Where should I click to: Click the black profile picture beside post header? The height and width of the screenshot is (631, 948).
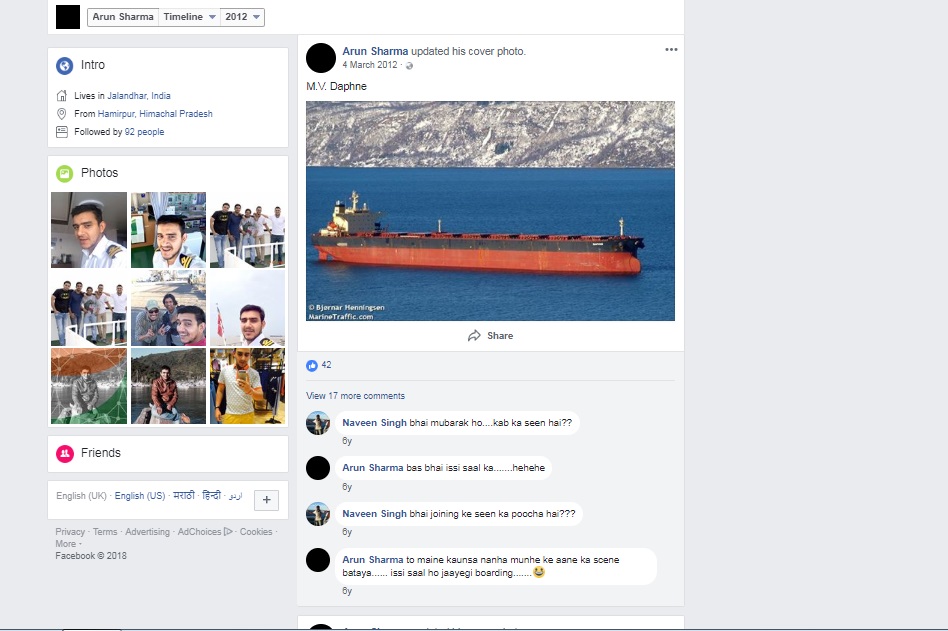(x=321, y=58)
